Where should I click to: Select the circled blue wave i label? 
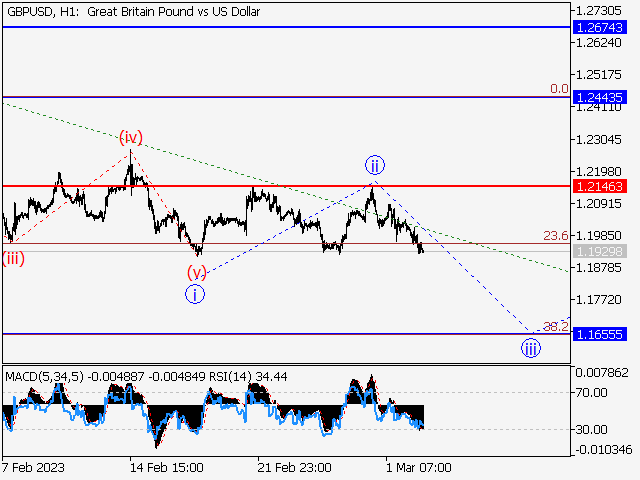(195, 294)
